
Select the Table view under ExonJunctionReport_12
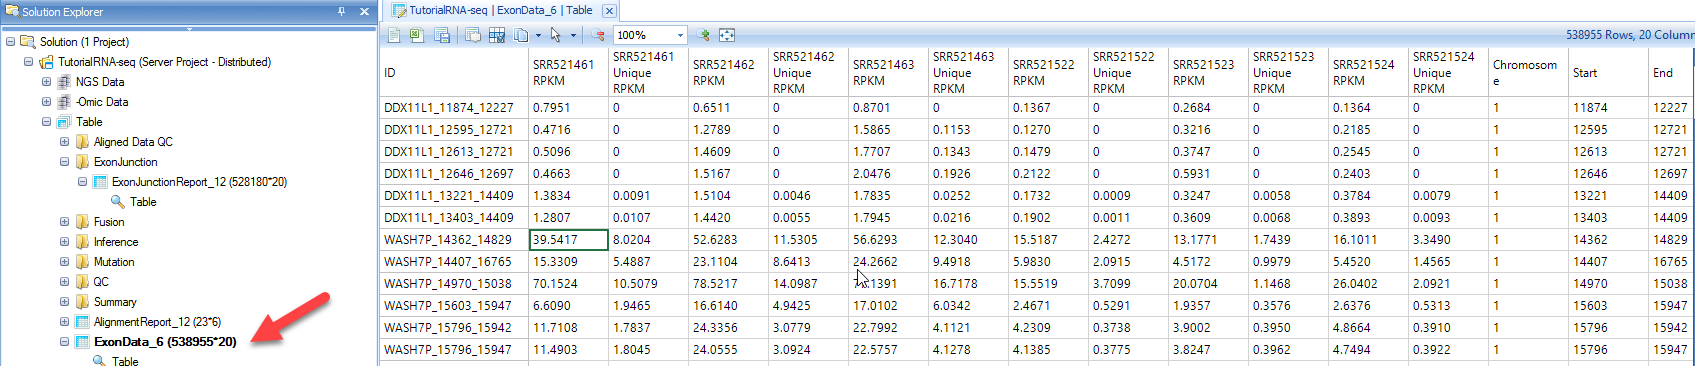click(143, 202)
